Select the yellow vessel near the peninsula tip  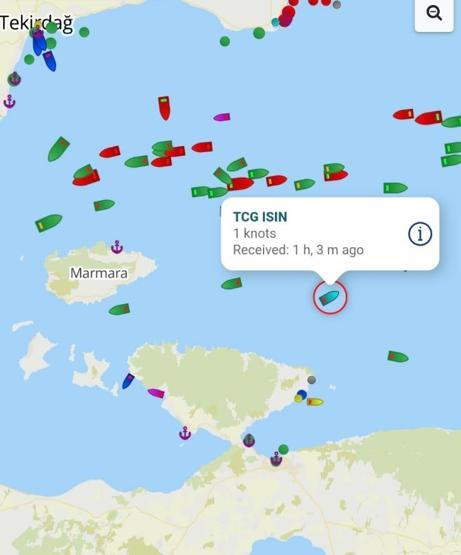(x=315, y=402)
